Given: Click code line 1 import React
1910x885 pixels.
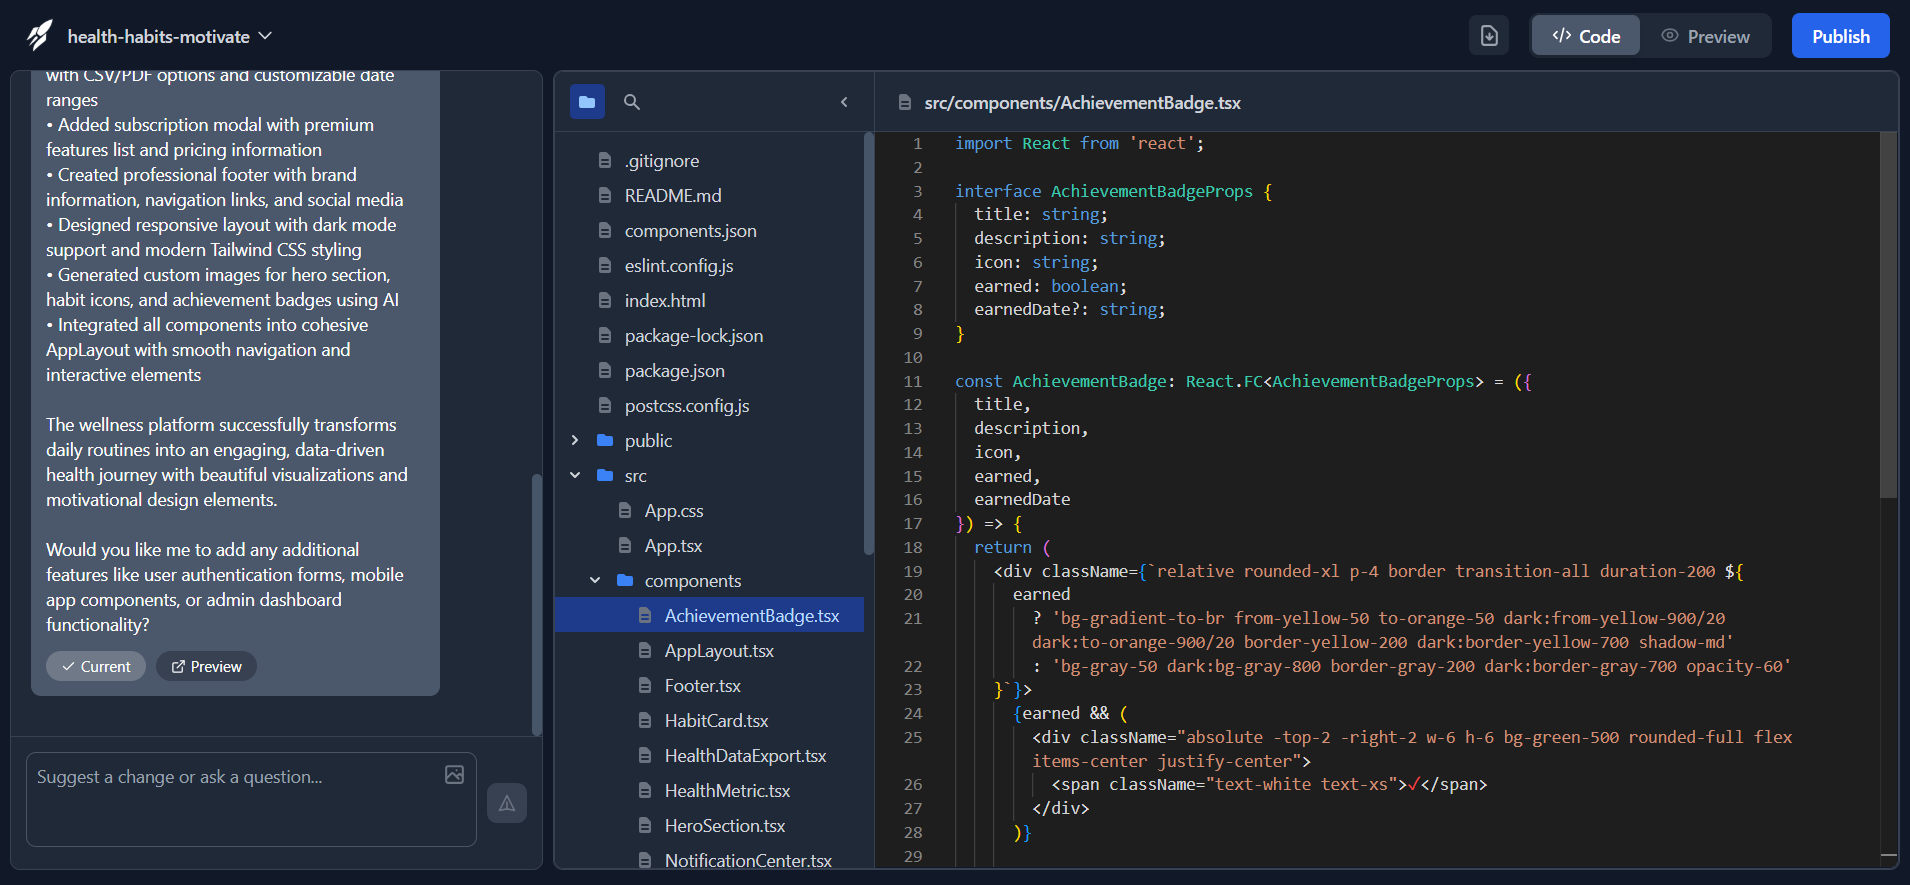Looking at the screenshot, I should (1079, 143).
